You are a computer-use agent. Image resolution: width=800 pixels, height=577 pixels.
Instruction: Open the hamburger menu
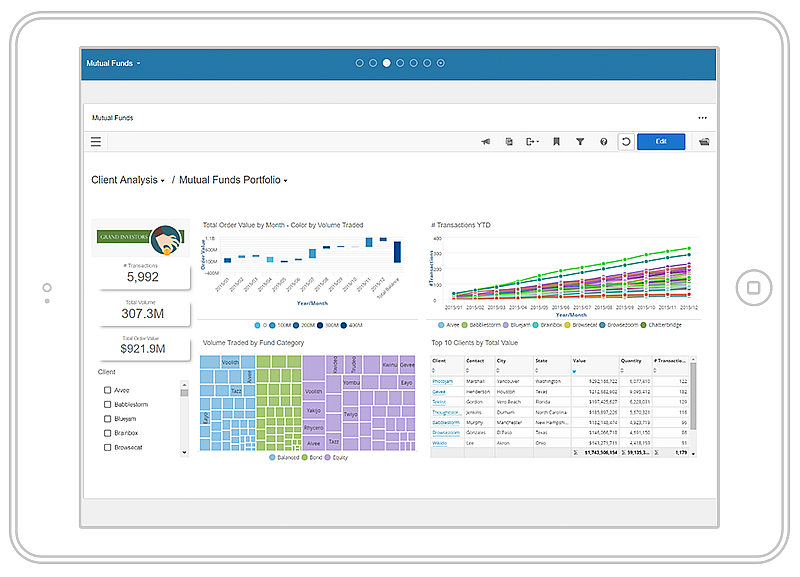click(95, 141)
